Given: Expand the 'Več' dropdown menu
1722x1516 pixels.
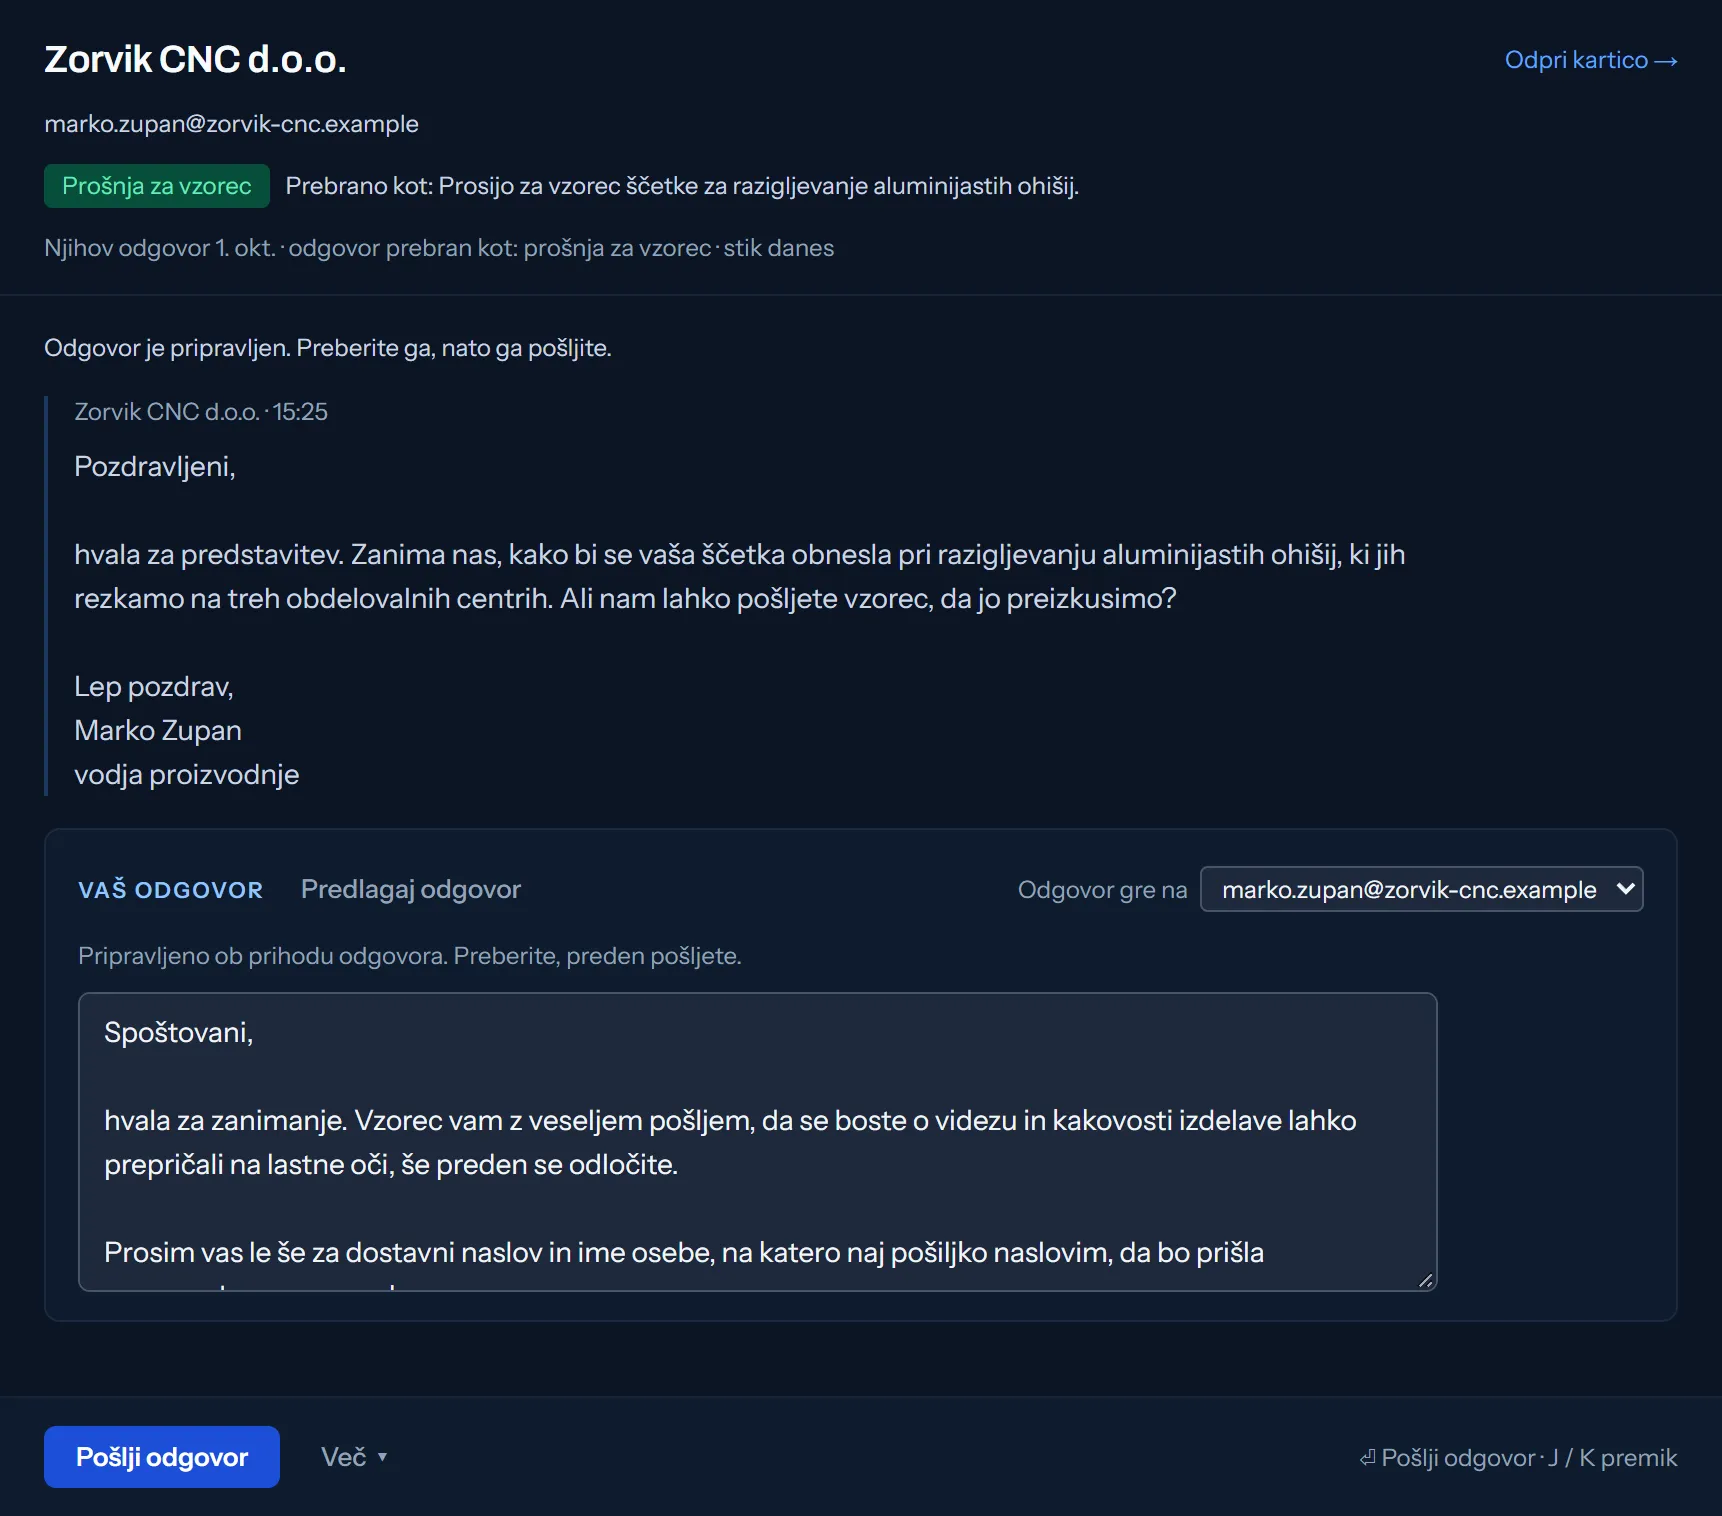Looking at the screenshot, I should (354, 1457).
